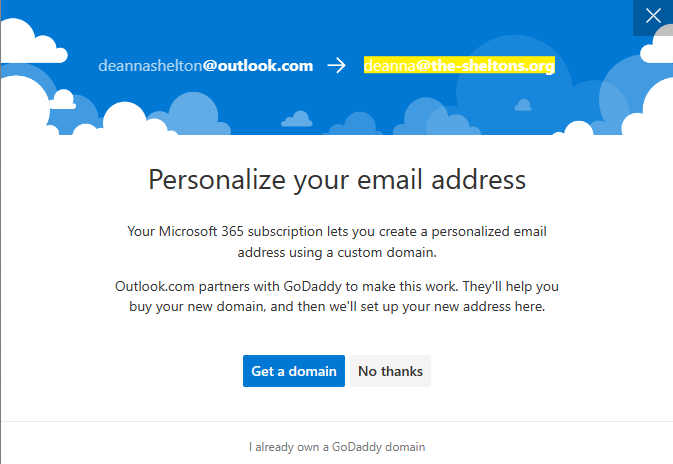Click the 'address using a custom domain' line
The width and height of the screenshot is (673, 464).
[x=337, y=250]
